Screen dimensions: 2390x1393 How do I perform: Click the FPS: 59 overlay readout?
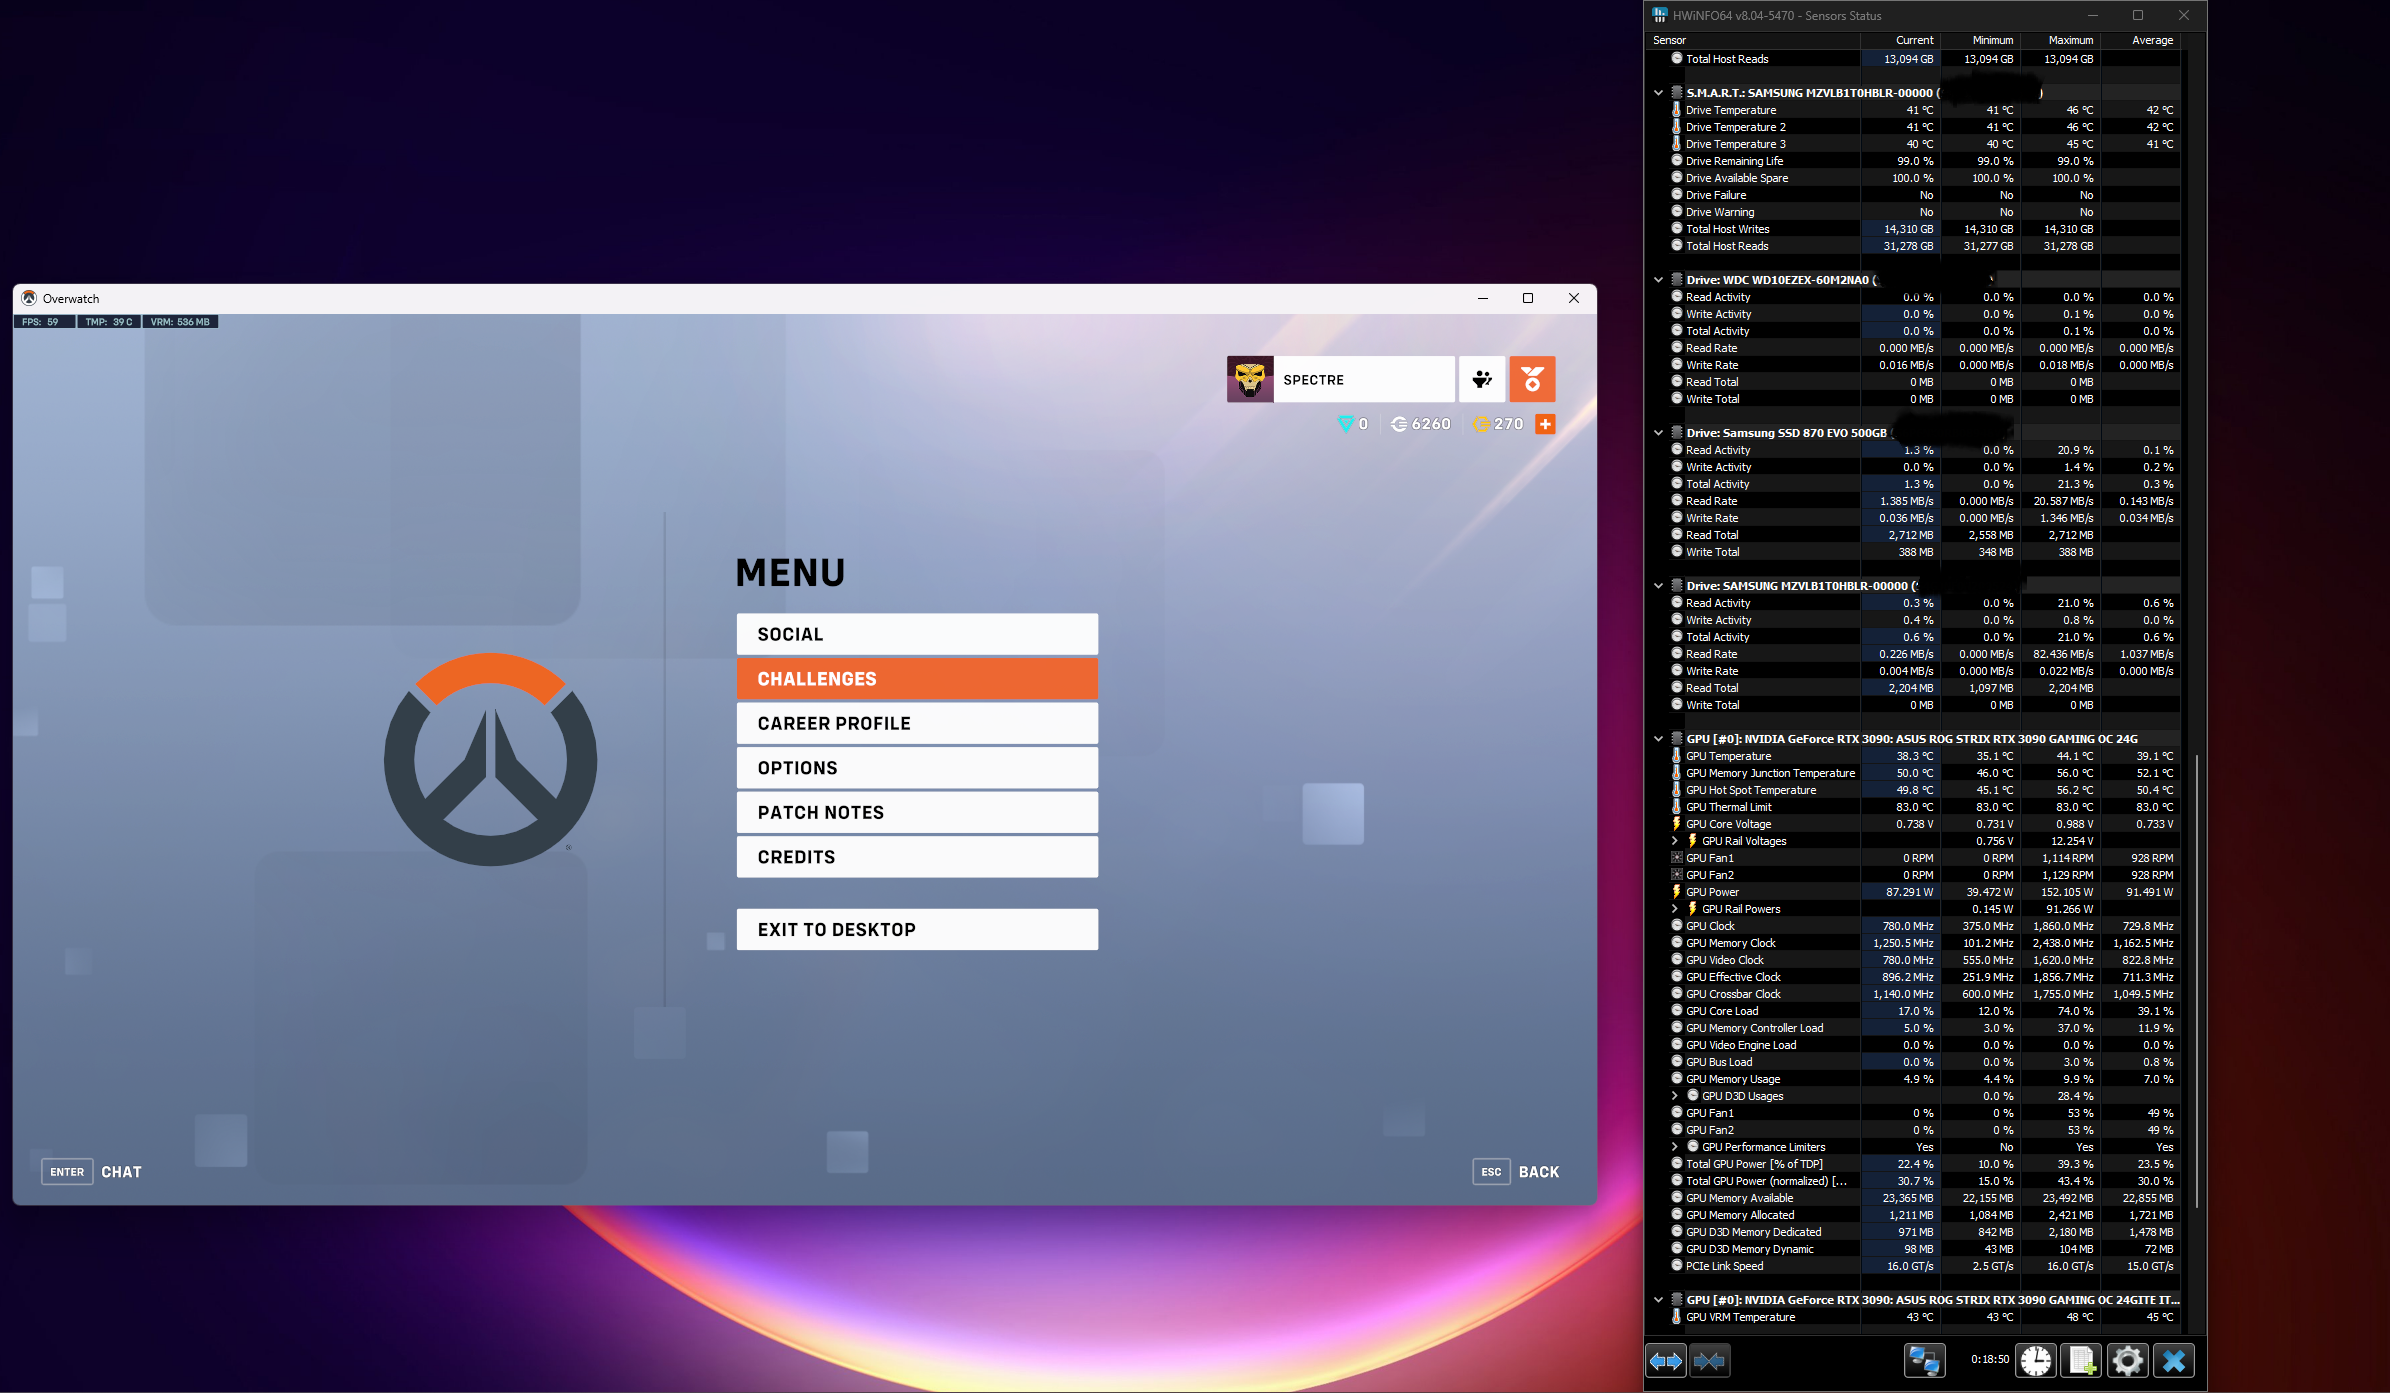coord(43,322)
